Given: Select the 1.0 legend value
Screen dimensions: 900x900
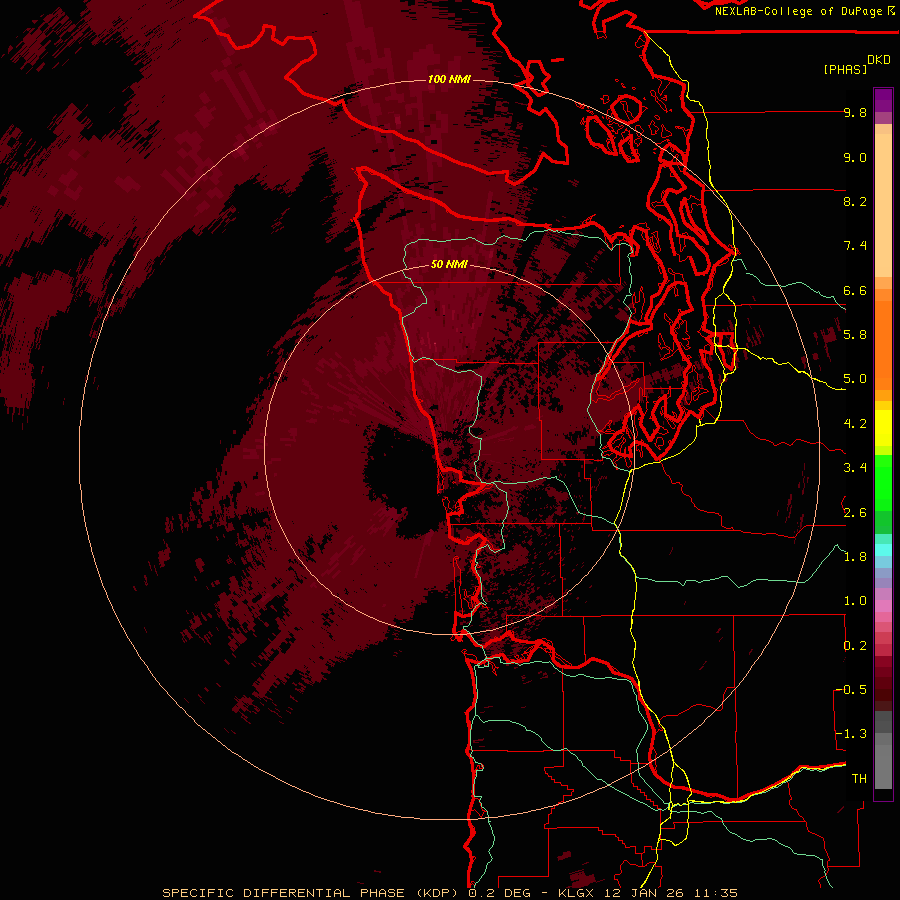Looking at the screenshot, I should 855,601.
